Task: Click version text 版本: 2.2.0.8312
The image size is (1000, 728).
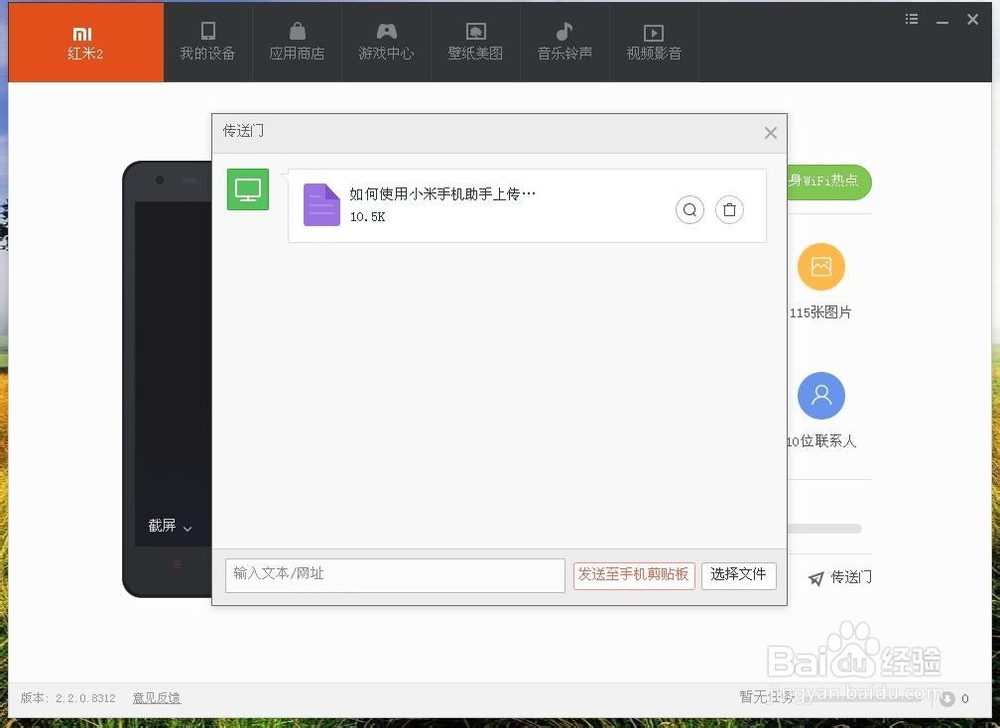Action: (x=68, y=698)
